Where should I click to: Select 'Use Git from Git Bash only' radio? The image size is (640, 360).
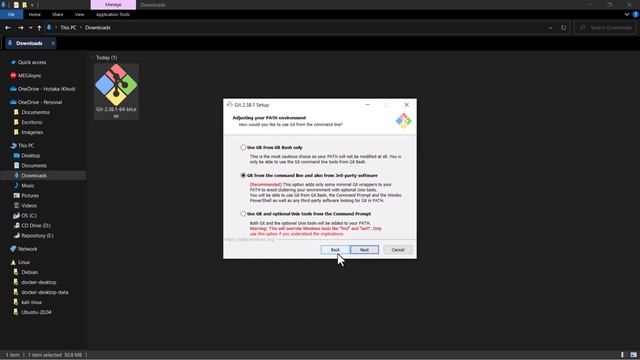pos(243,147)
